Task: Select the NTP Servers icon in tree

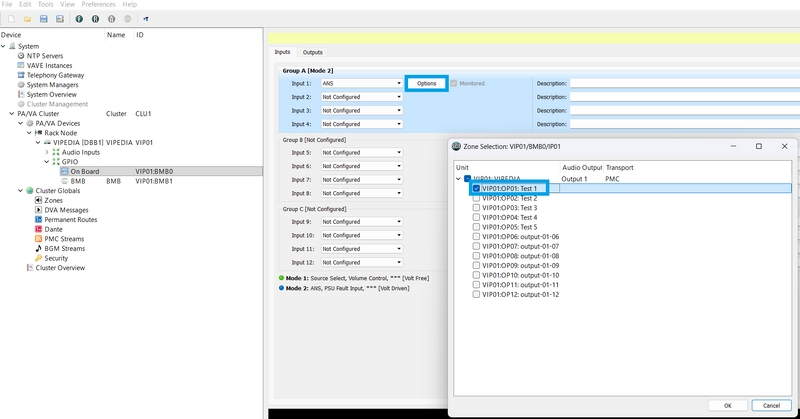Action: tap(21, 56)
